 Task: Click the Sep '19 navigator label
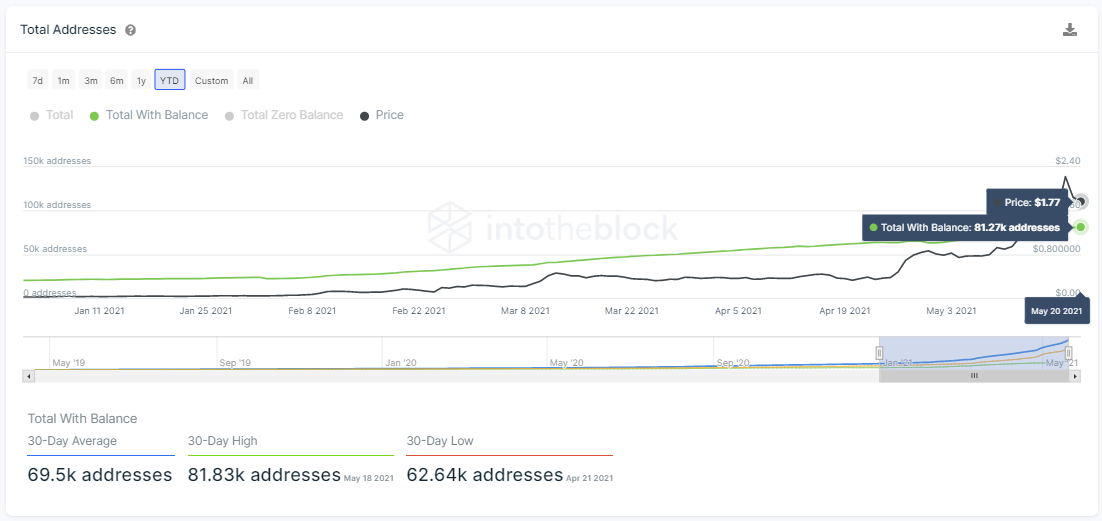coord(235,363)
